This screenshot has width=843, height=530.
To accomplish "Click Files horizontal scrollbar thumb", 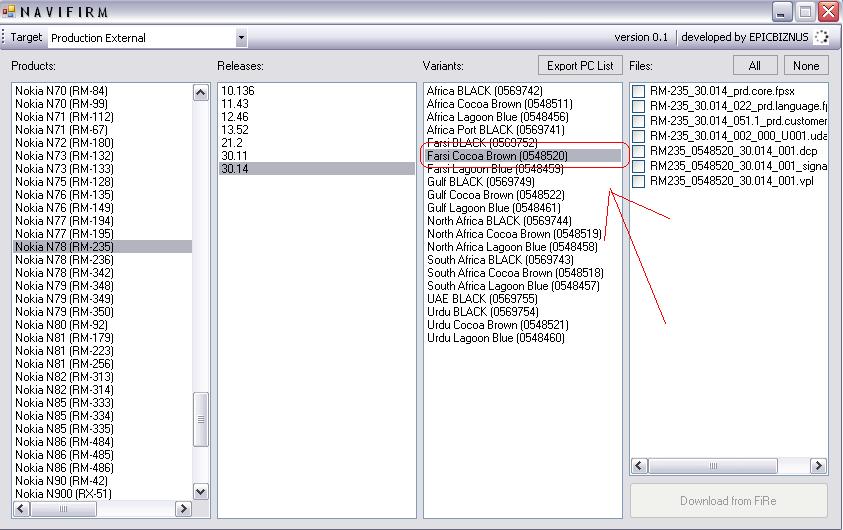I will point(713,465).
